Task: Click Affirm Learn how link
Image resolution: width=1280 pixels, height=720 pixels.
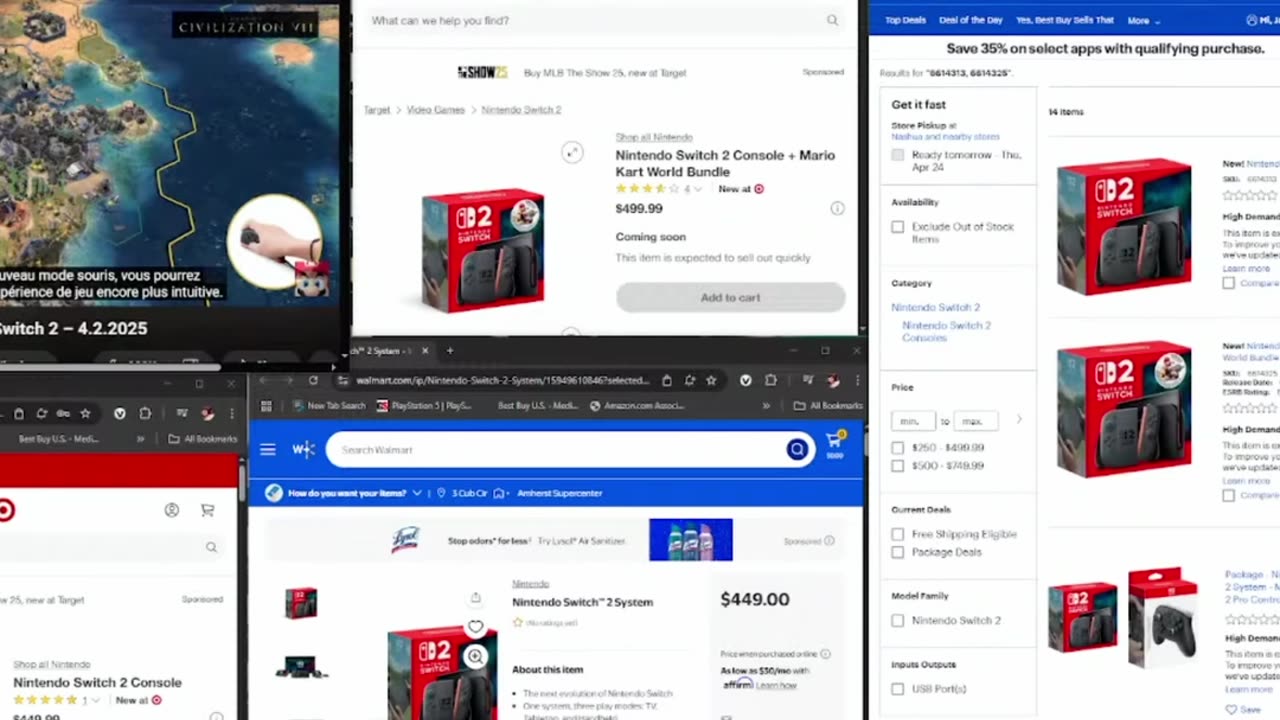Action: 776,685
